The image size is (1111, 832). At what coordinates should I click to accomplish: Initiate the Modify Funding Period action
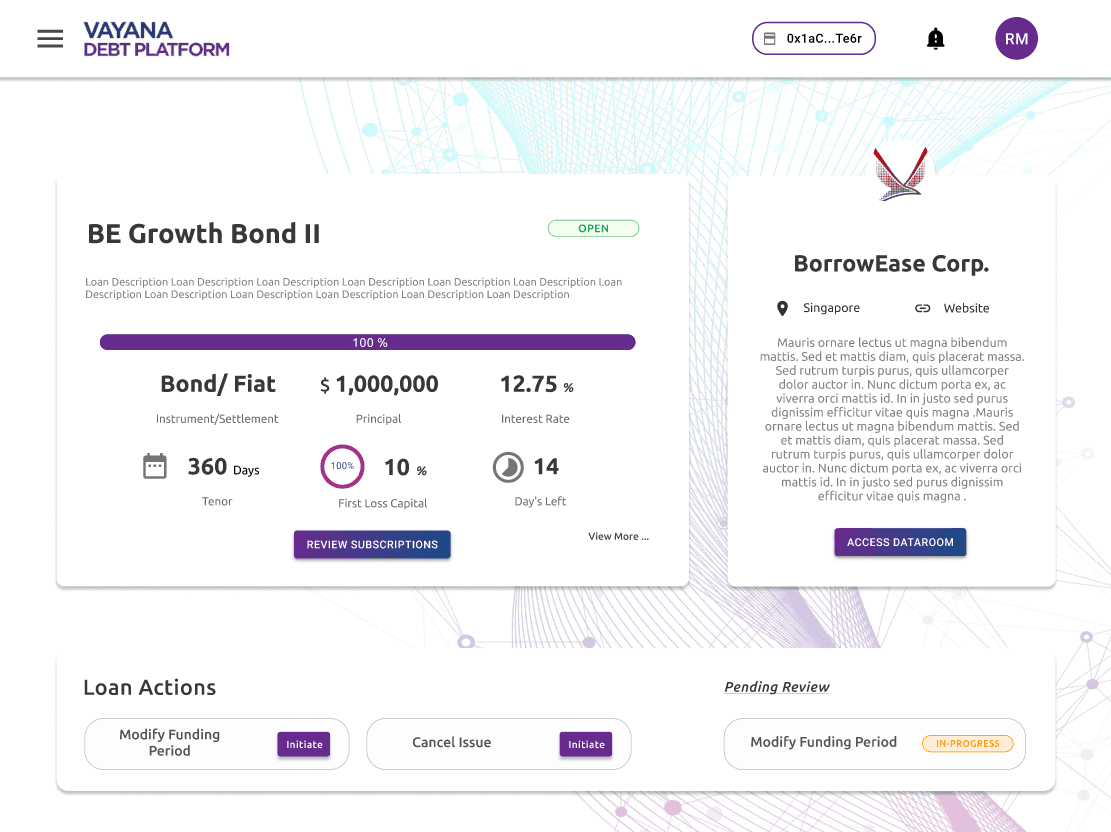pyautogui.click(x=304, y=744)
